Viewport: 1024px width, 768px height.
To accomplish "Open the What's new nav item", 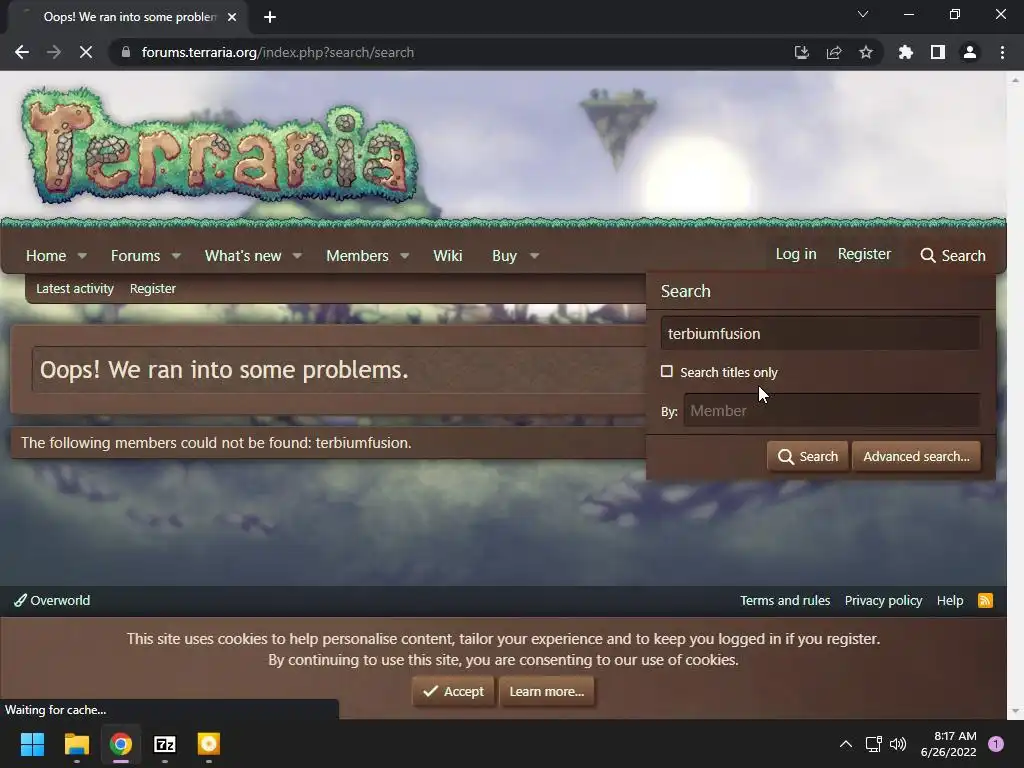I will [x=243, y=255].
